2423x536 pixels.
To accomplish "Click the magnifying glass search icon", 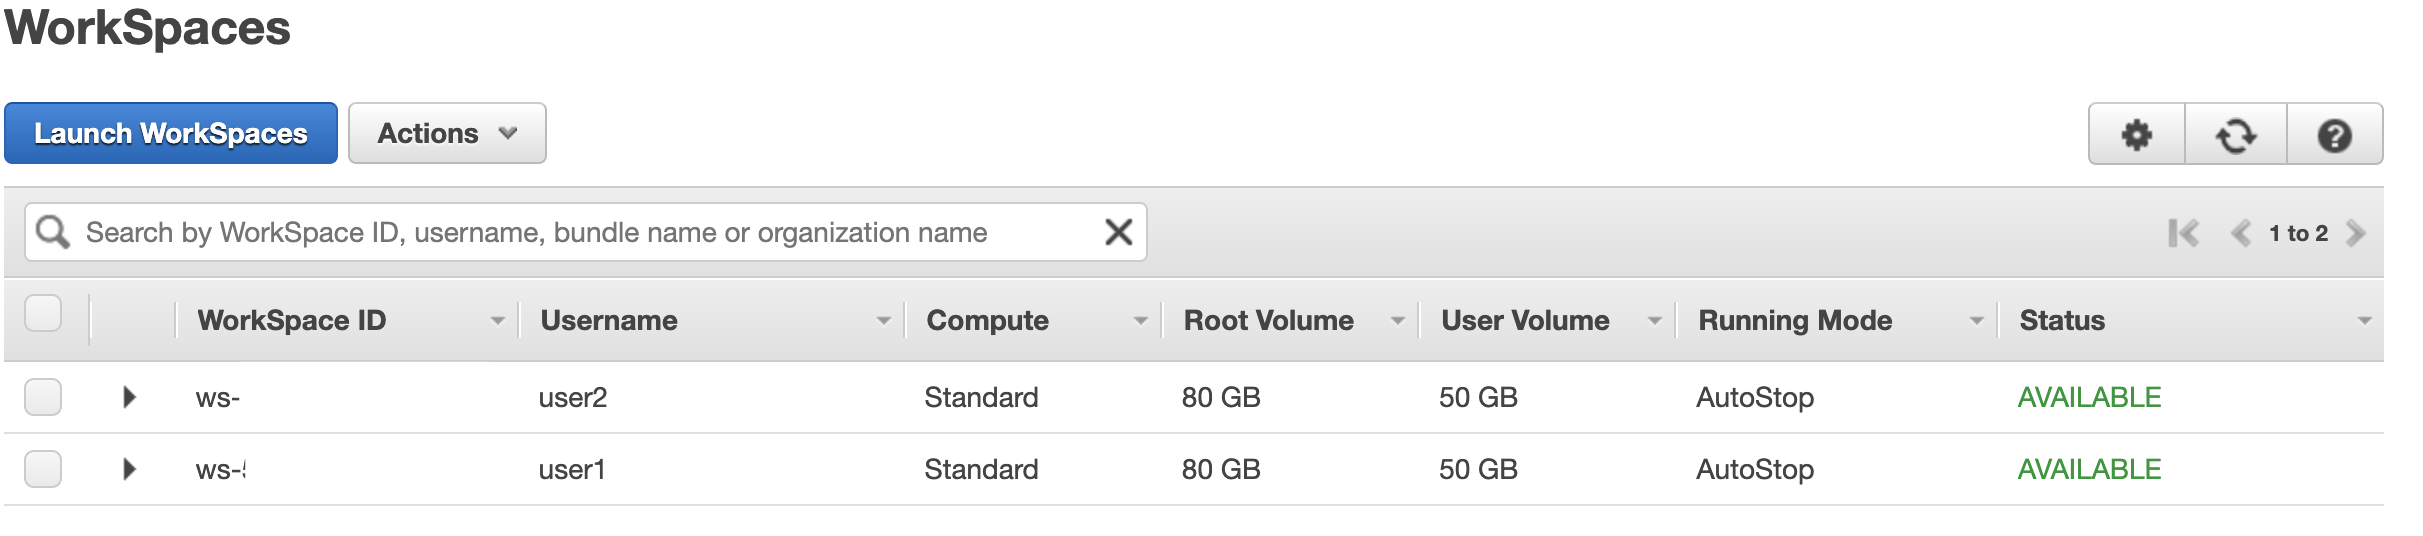I will click(52, 232).
